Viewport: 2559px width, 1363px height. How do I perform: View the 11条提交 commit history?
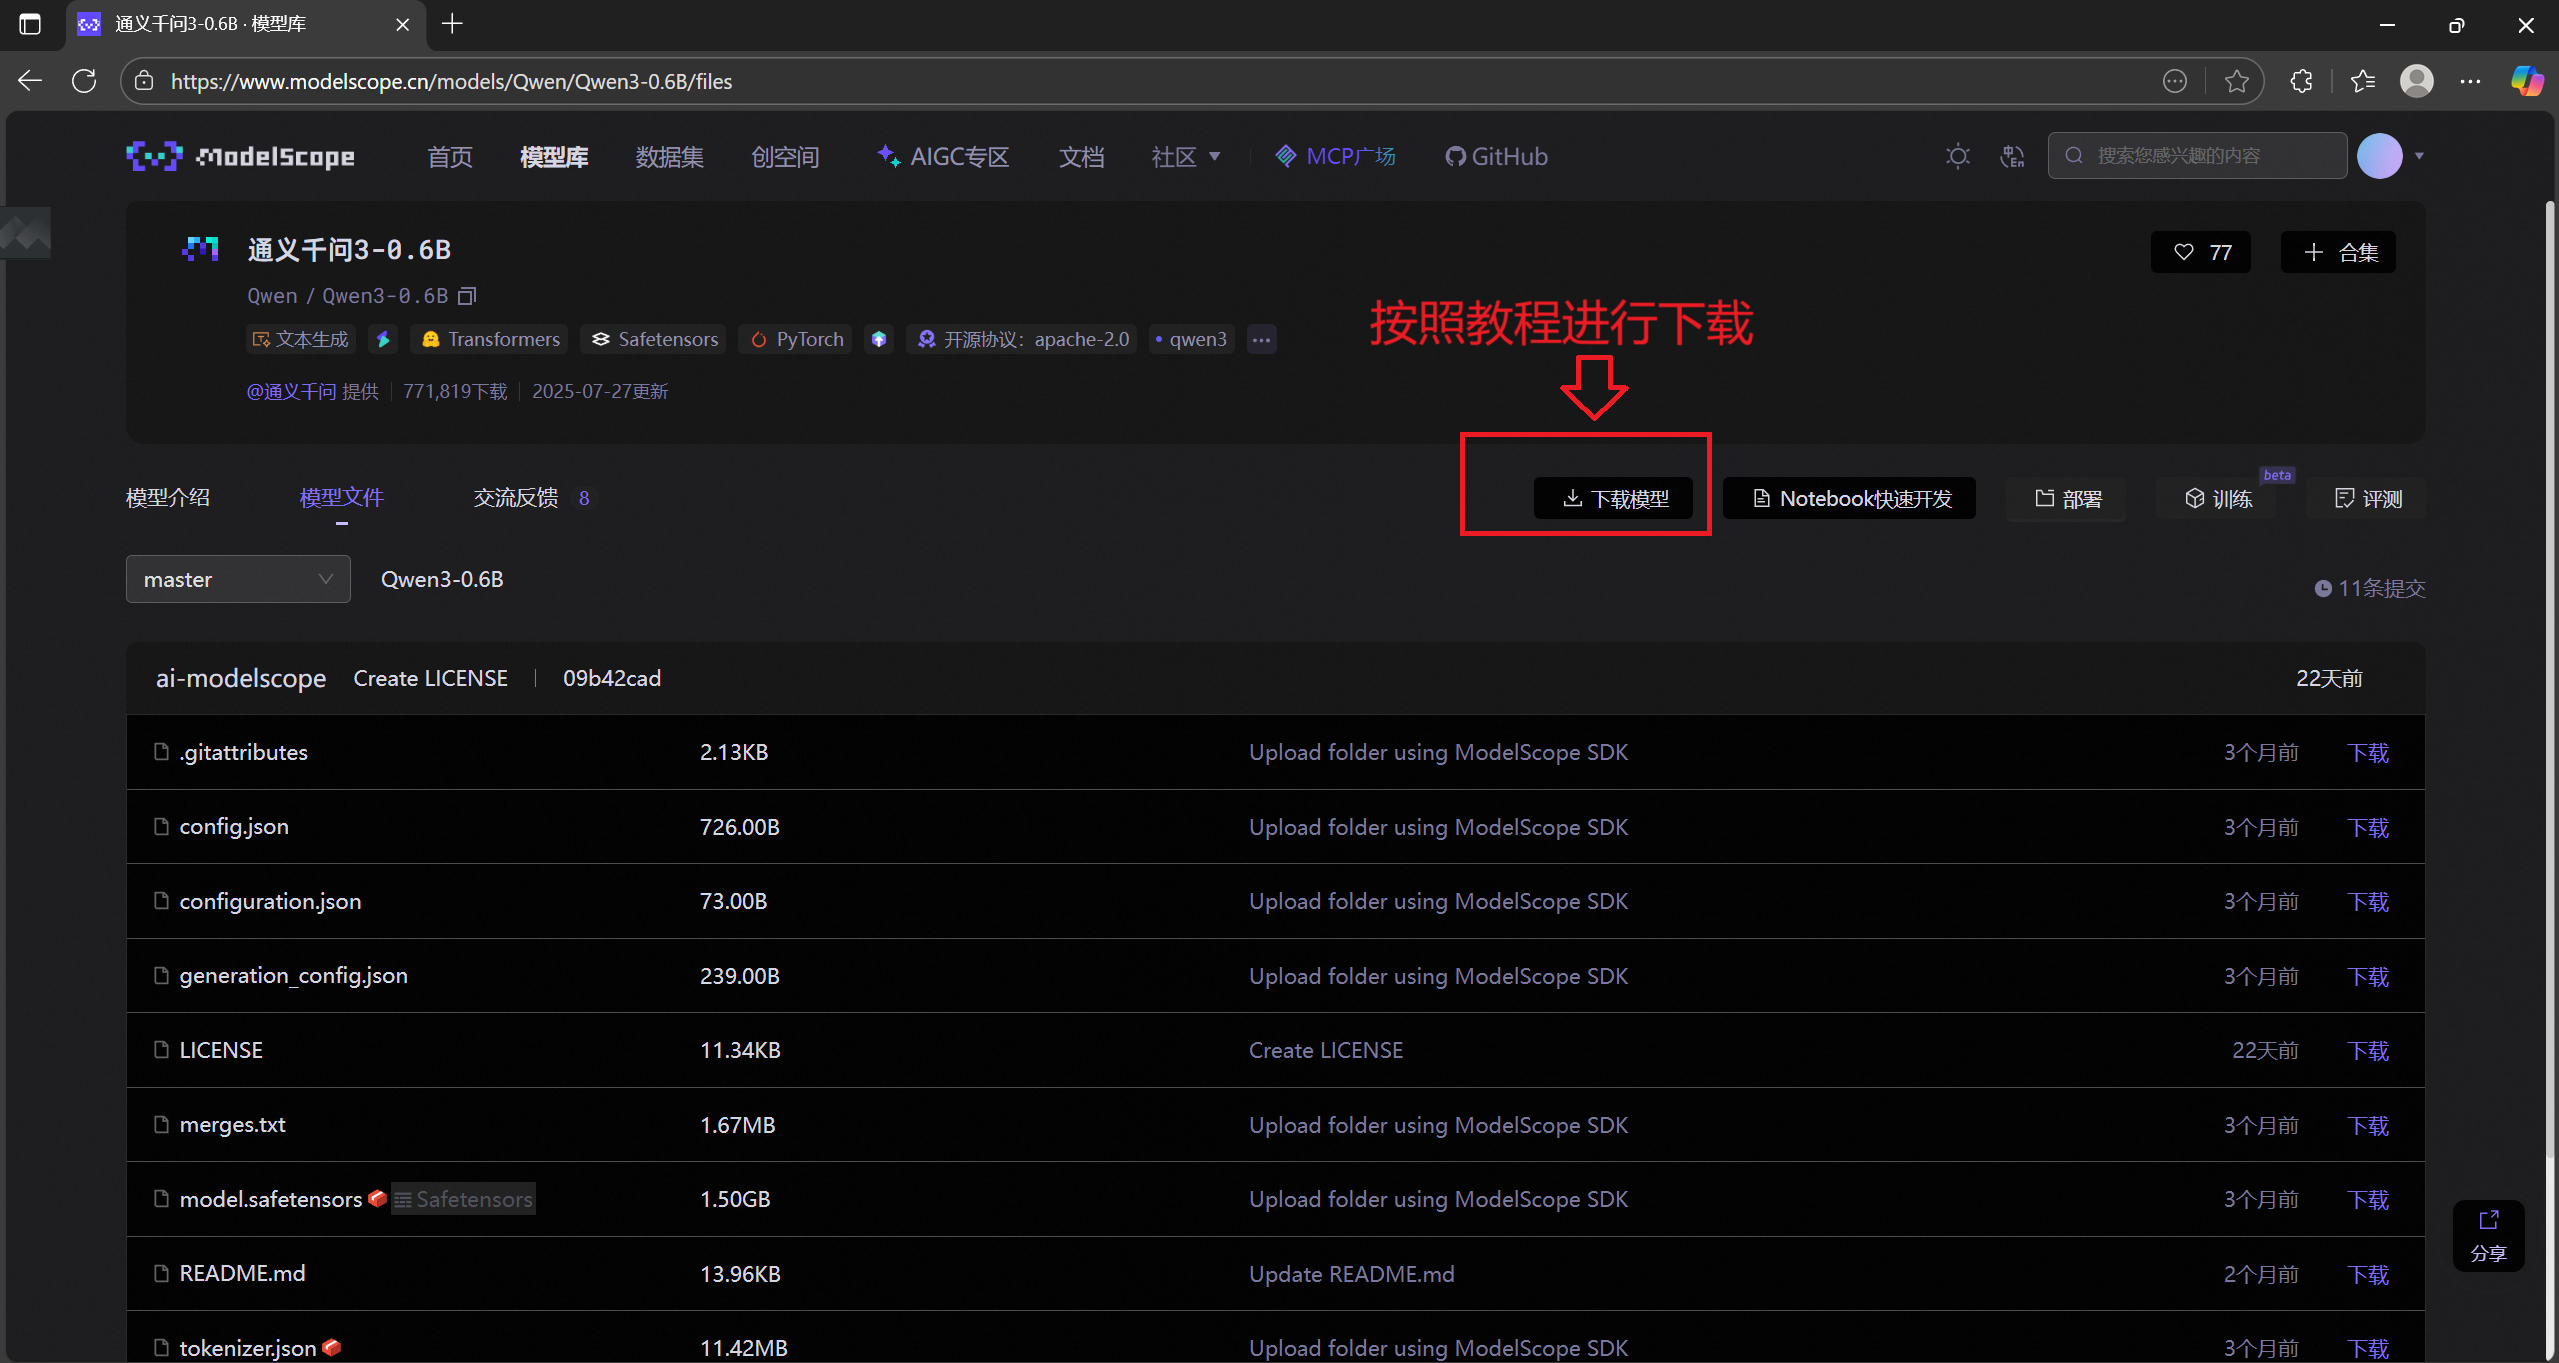(2370, 588)
